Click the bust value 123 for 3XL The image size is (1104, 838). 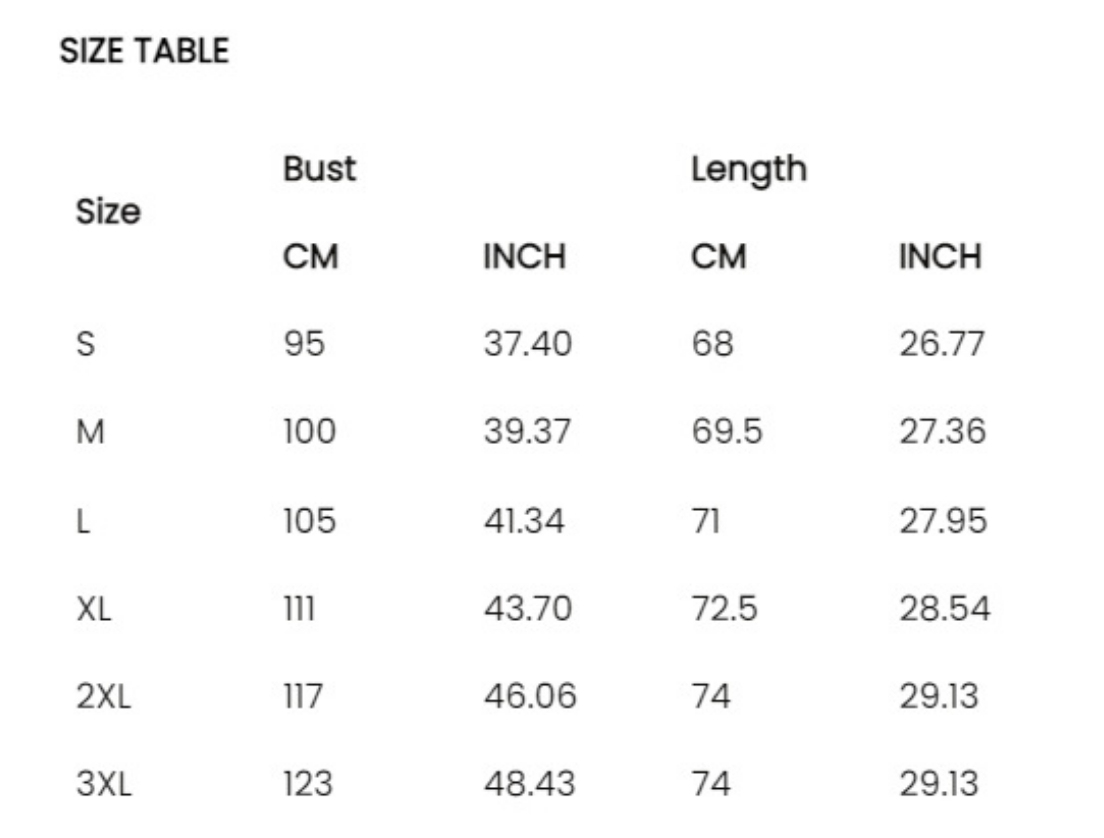(x=308, y=784)
